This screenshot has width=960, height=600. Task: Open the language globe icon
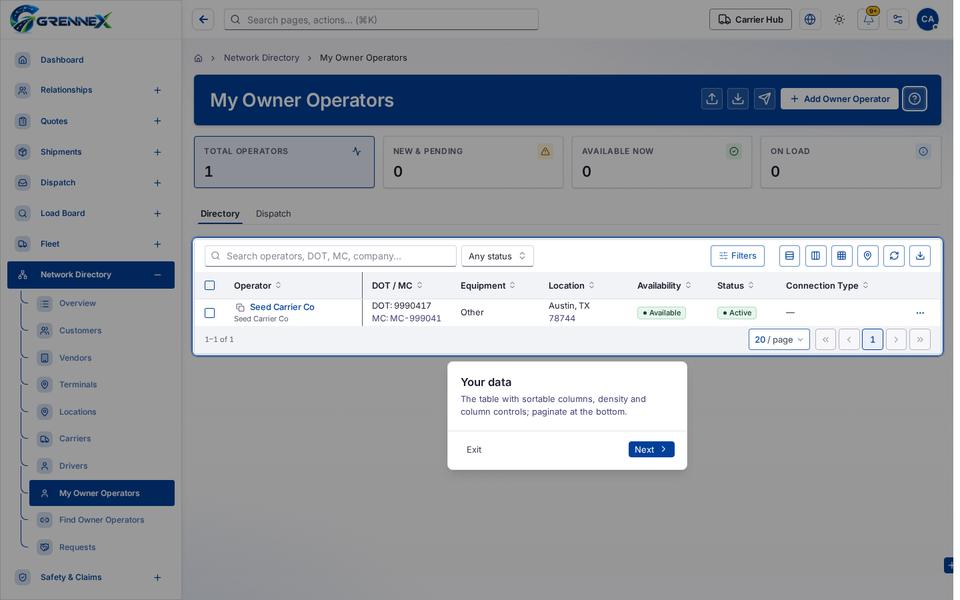(x=810, y=20)
